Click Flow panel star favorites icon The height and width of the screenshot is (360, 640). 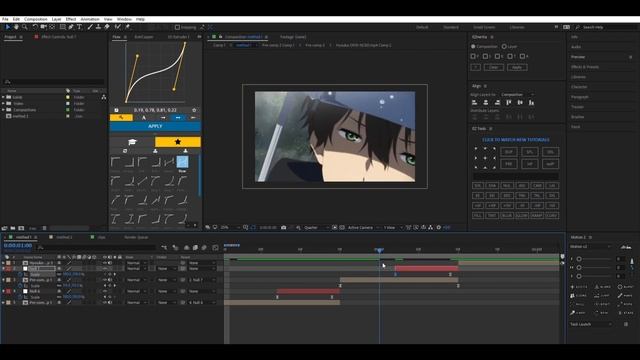pos(178,142)
